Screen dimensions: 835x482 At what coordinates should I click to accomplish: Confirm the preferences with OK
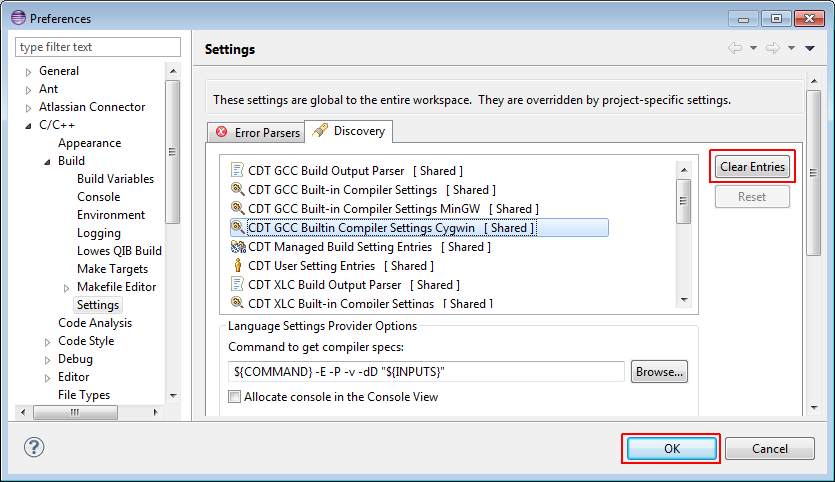672,448
